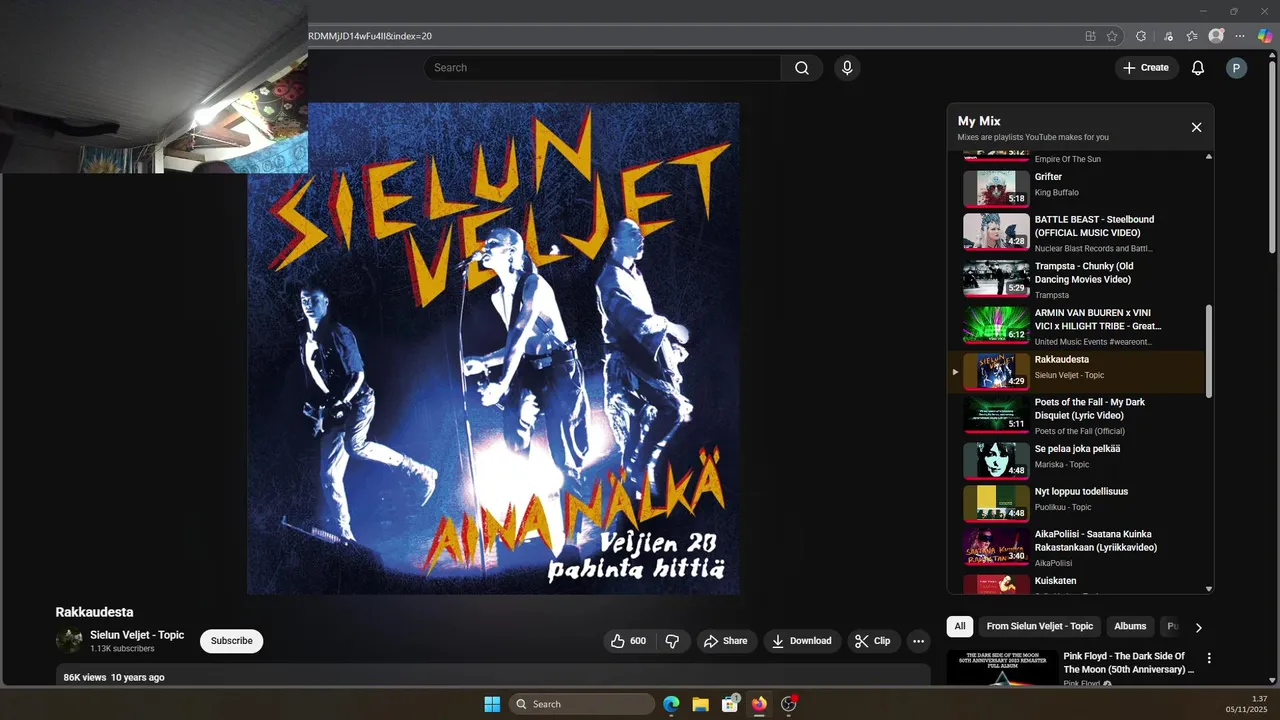Open Sielun Veljet channel avatar
Screen dimensions: 1280x720
click(69, 641)
